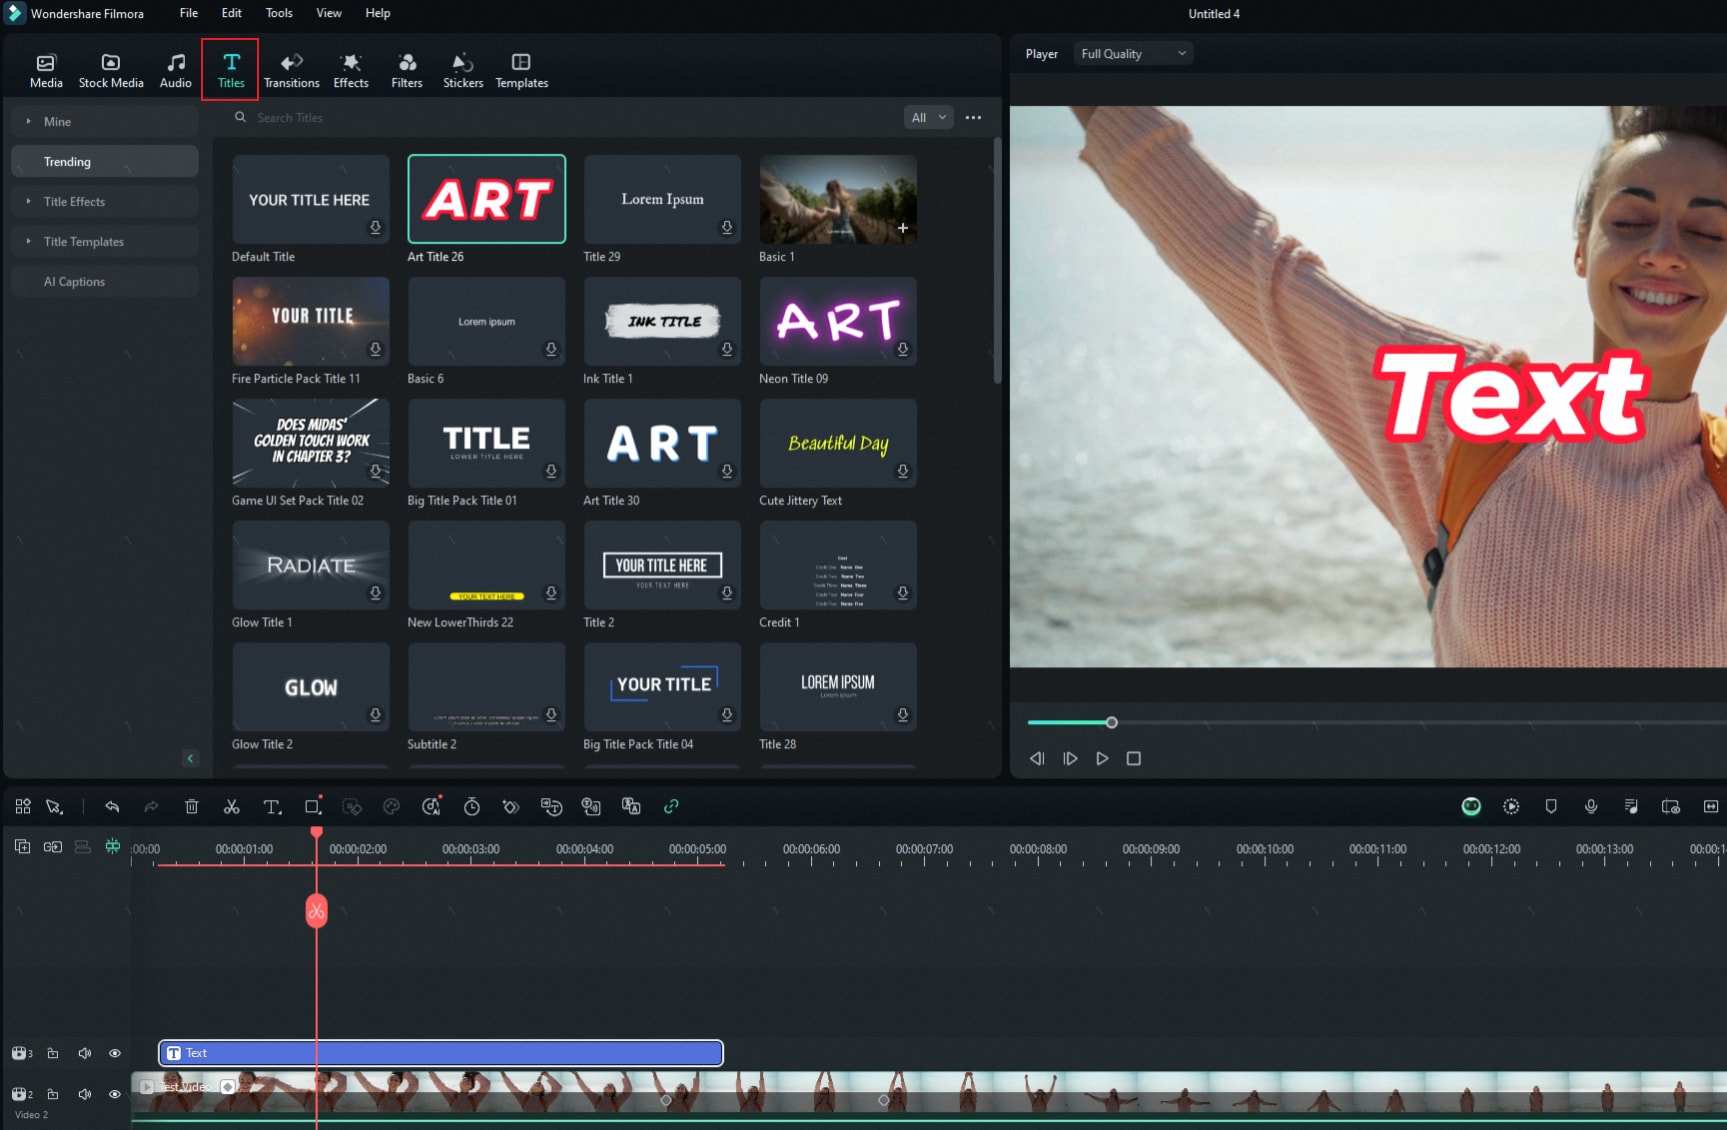The height and width of the screenshot is (1130, 1727).
Task: Select the Art Title 26 thumbnail
Action: [x=487, y=199]
